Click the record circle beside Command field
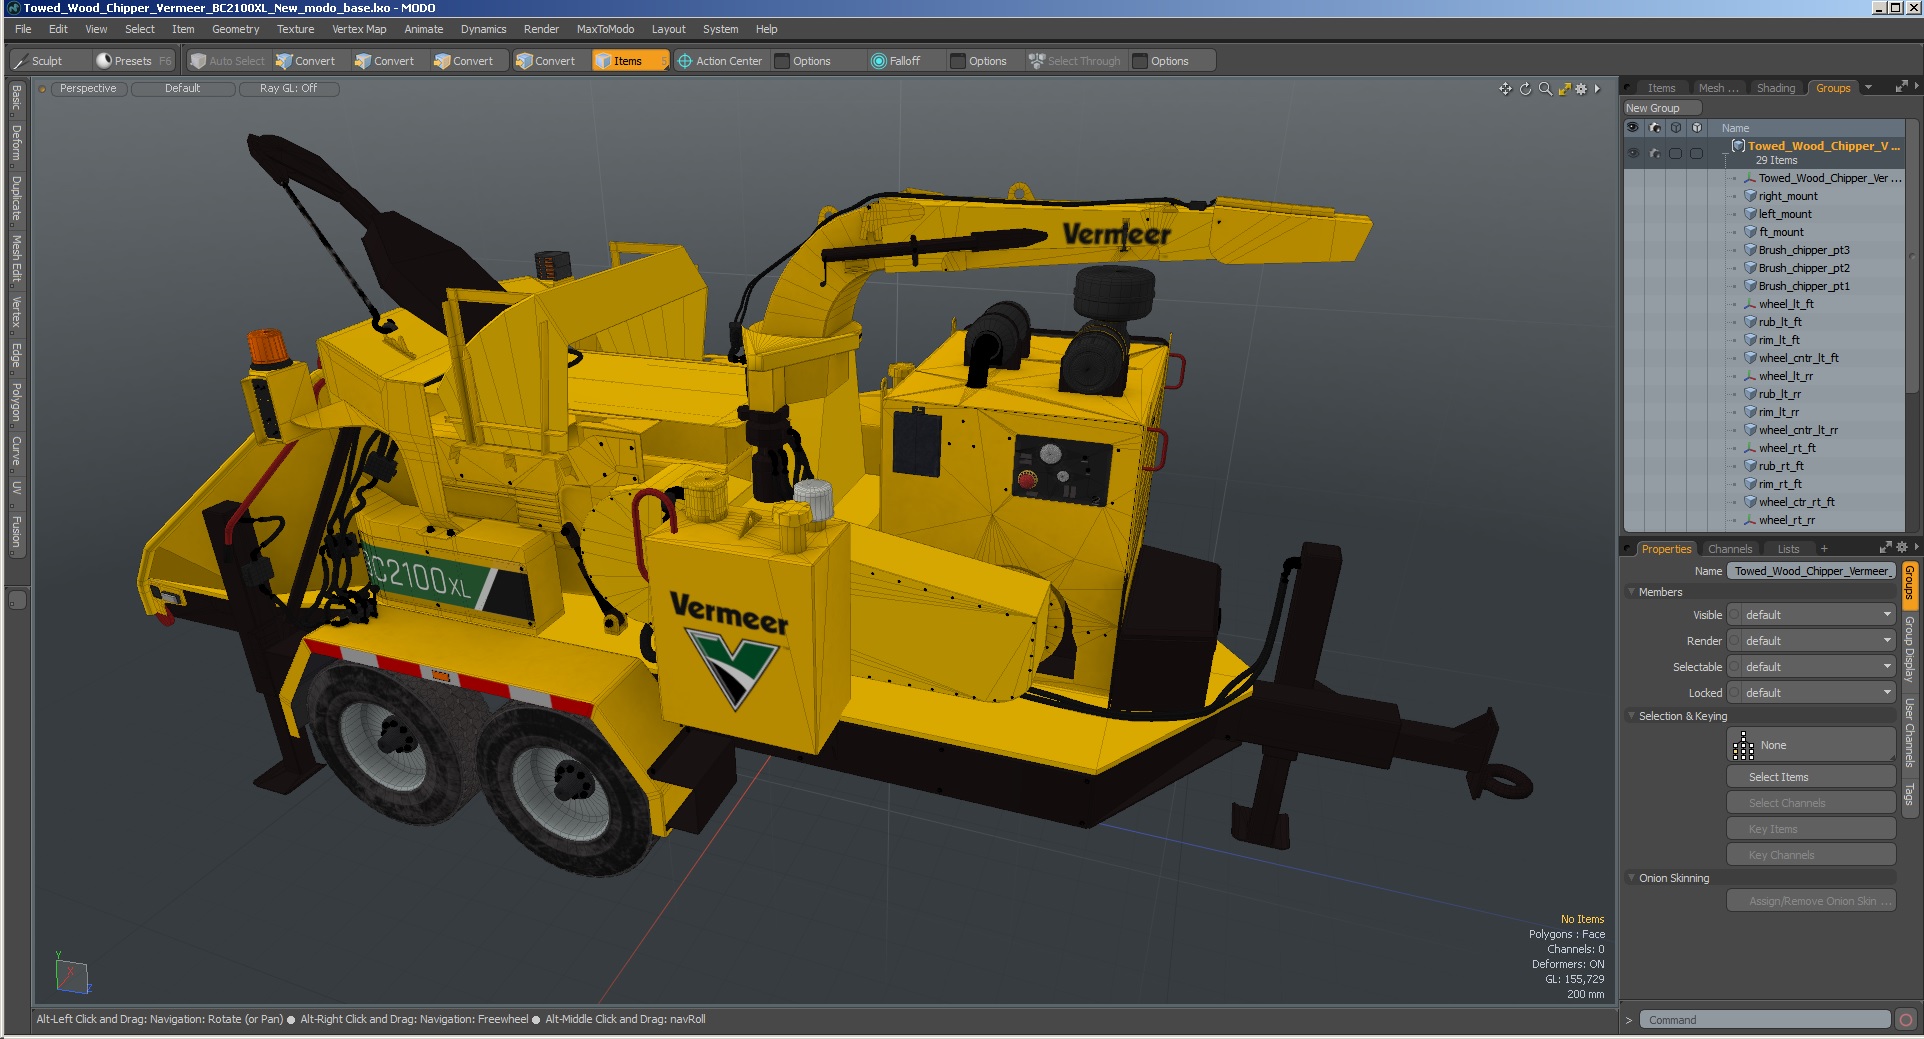This screenshot has width=1924, height=1039. tap(1906, 1020)
